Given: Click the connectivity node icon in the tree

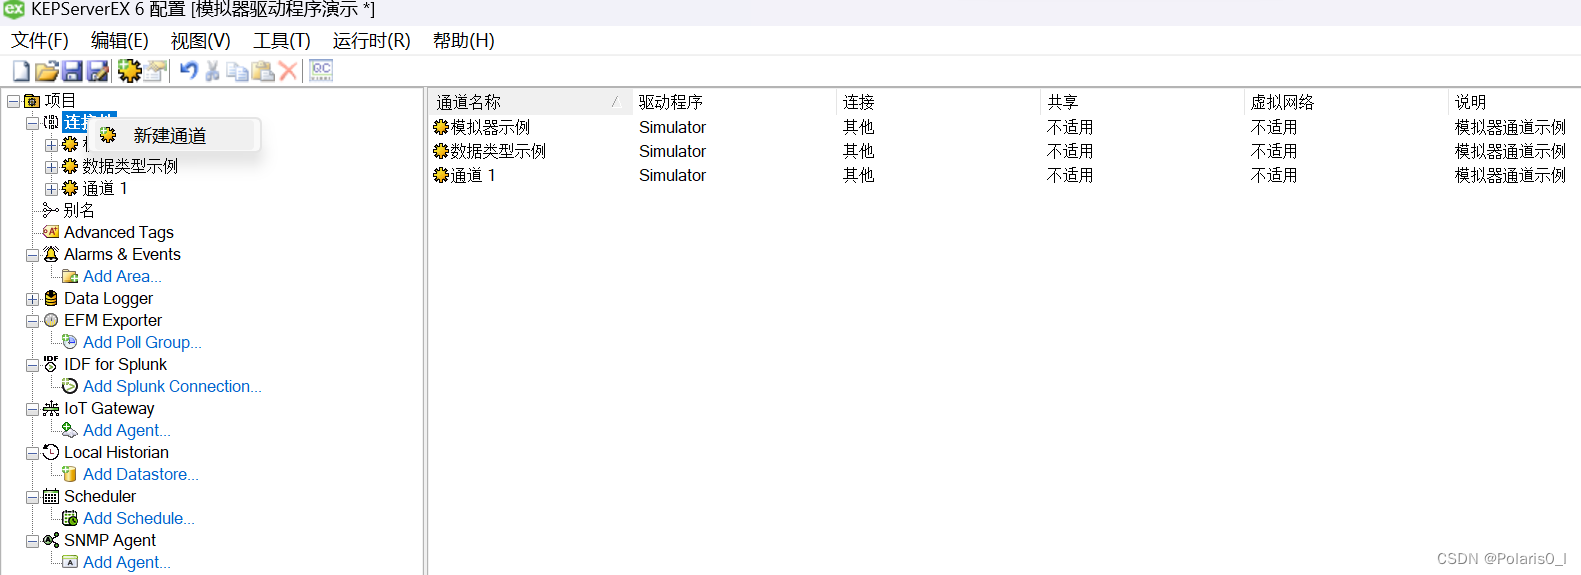Looking at the screenshot, I should click(x=51, y=122).
